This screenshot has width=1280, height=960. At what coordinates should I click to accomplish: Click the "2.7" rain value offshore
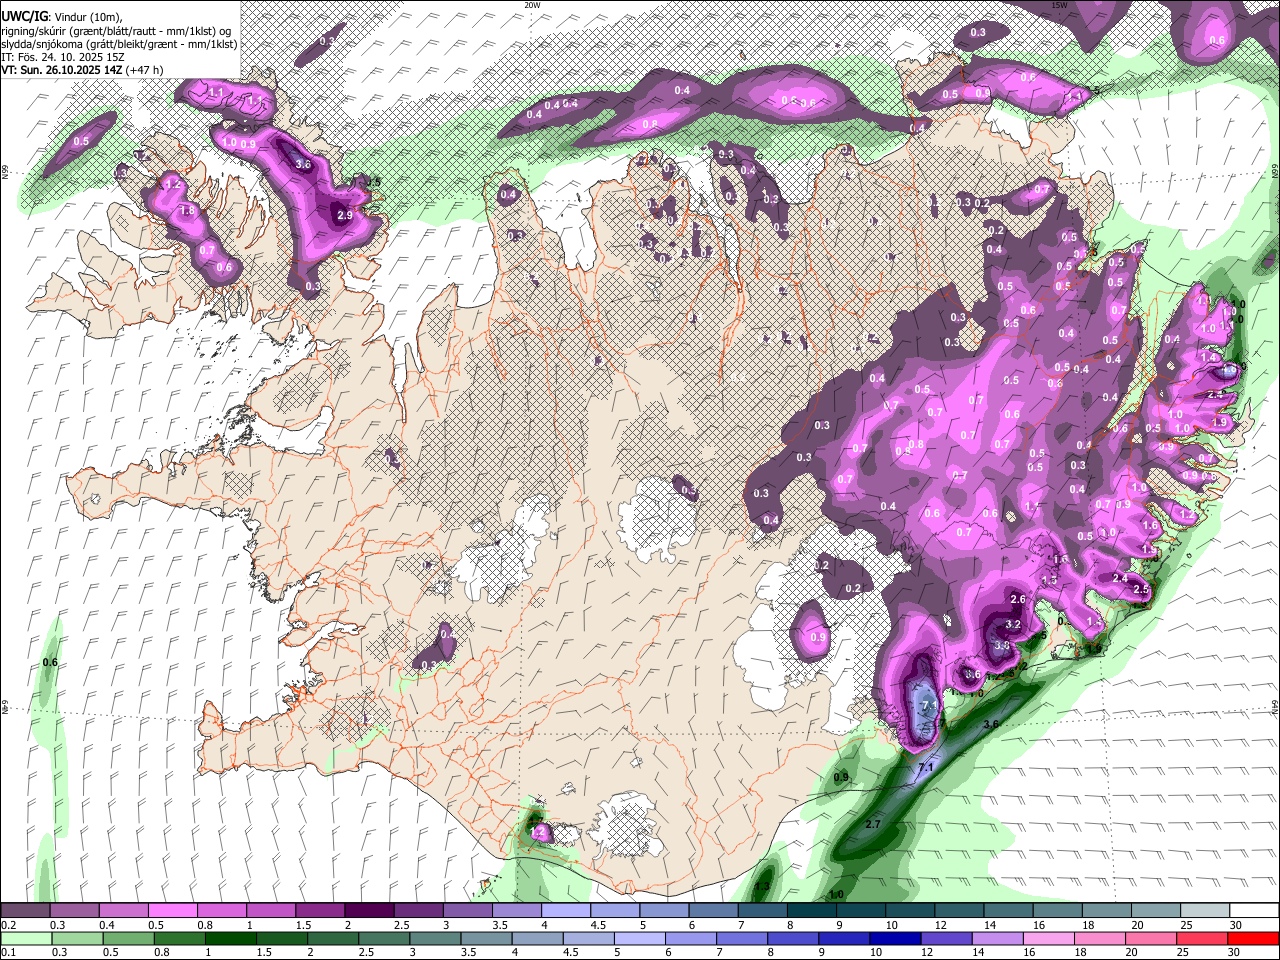click(x=872, y=824)
